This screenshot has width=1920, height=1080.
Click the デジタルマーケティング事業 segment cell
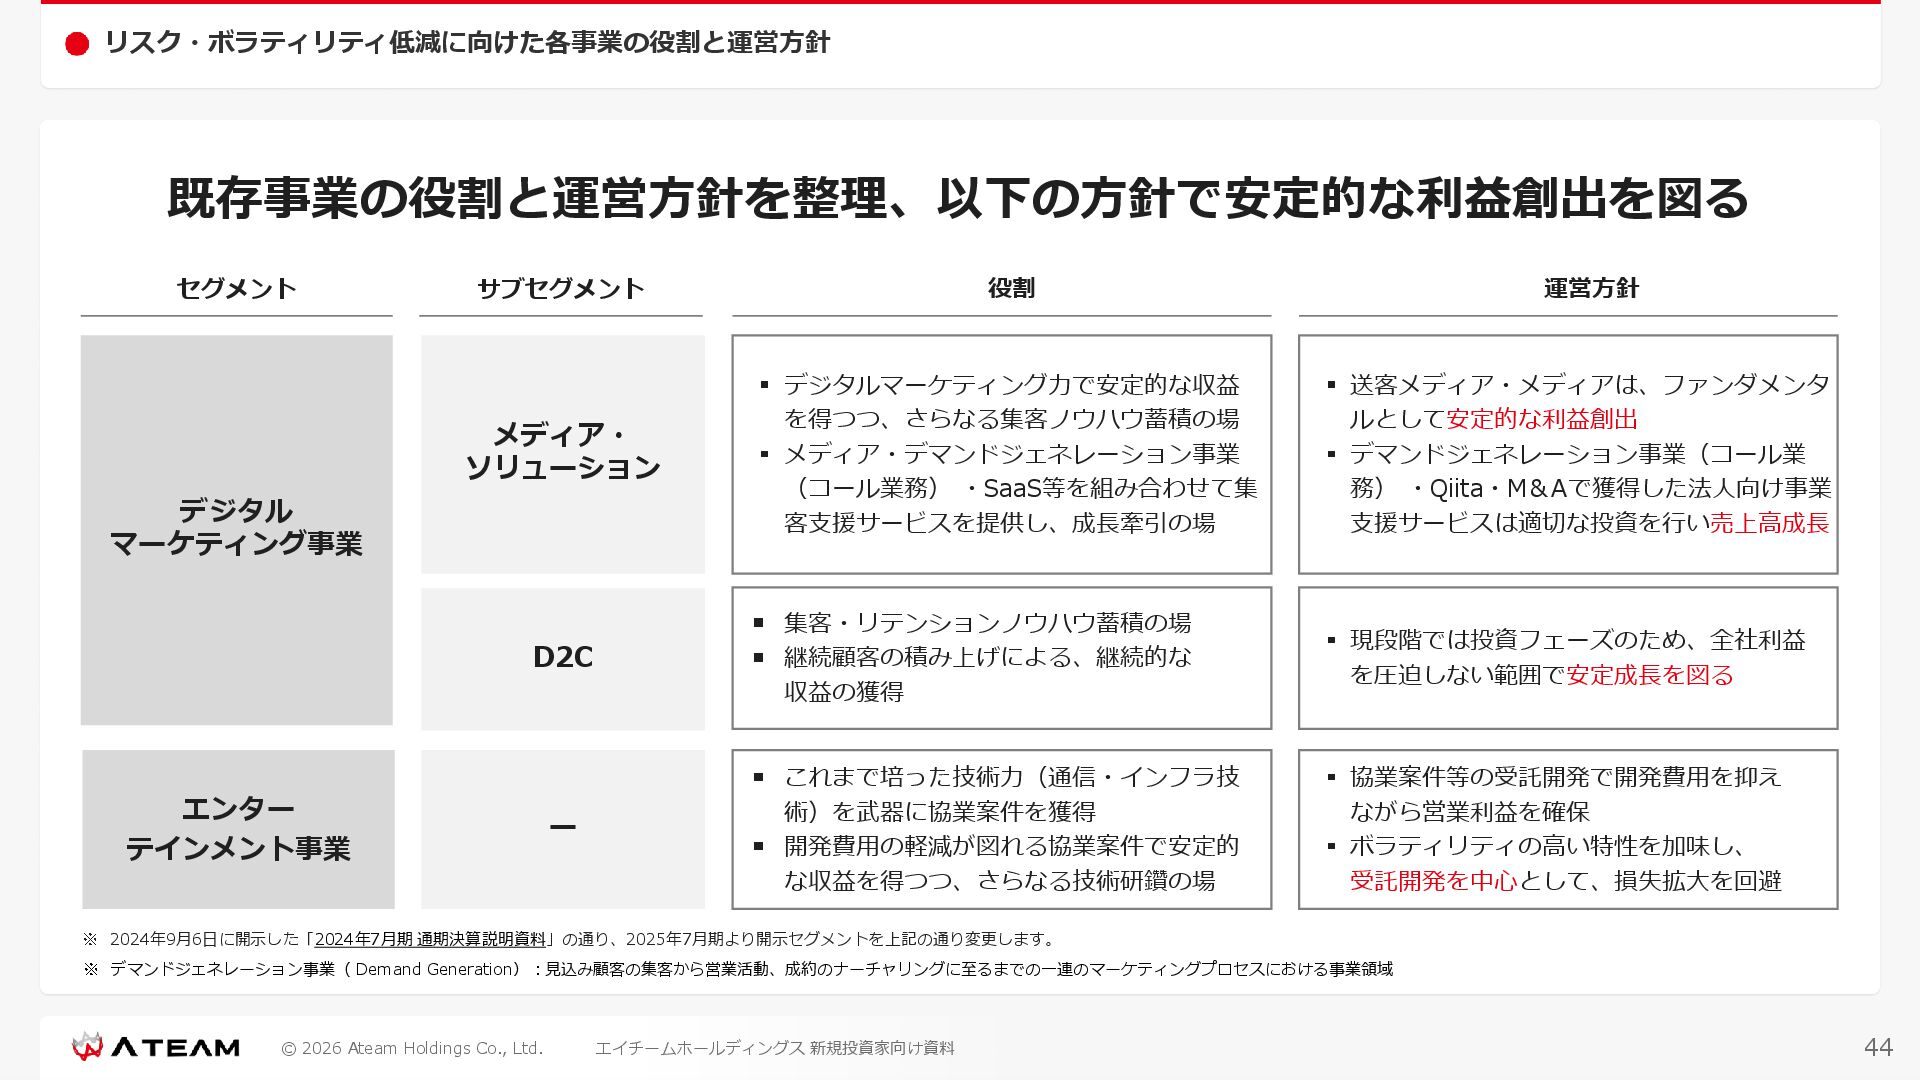pos(236,528)
